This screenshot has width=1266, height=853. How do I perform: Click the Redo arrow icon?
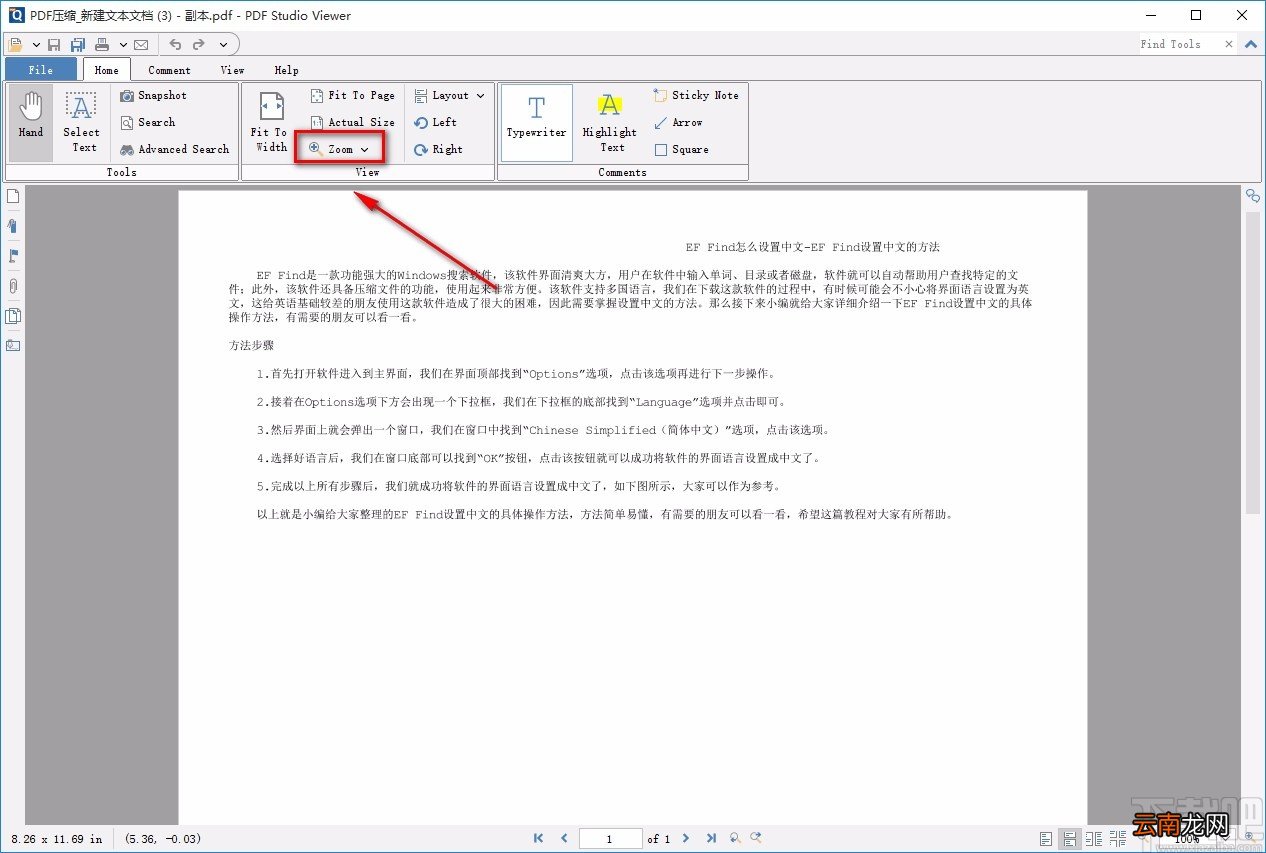199,44
